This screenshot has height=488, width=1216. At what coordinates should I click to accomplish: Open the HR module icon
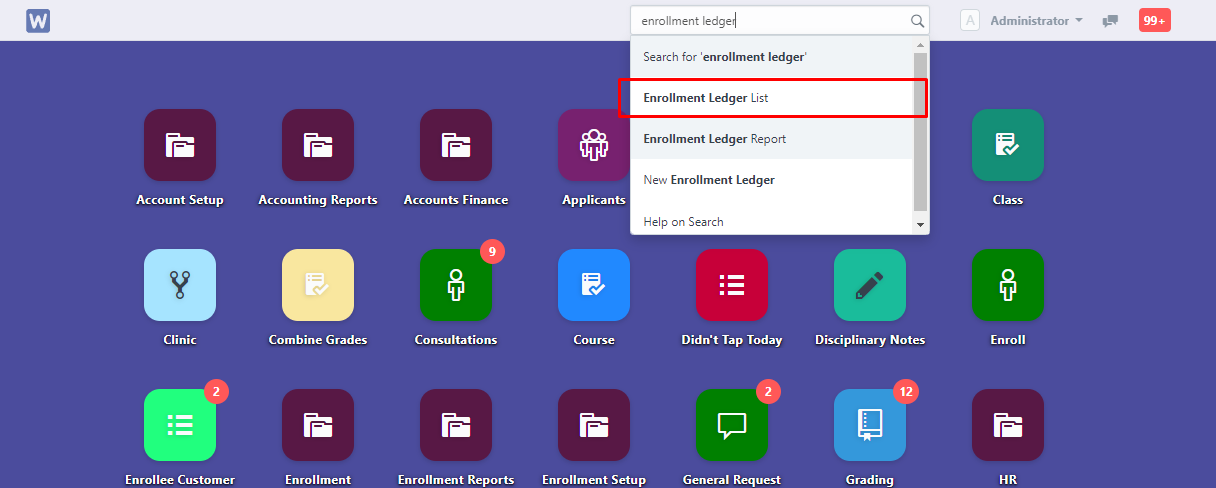[1008, 425]
